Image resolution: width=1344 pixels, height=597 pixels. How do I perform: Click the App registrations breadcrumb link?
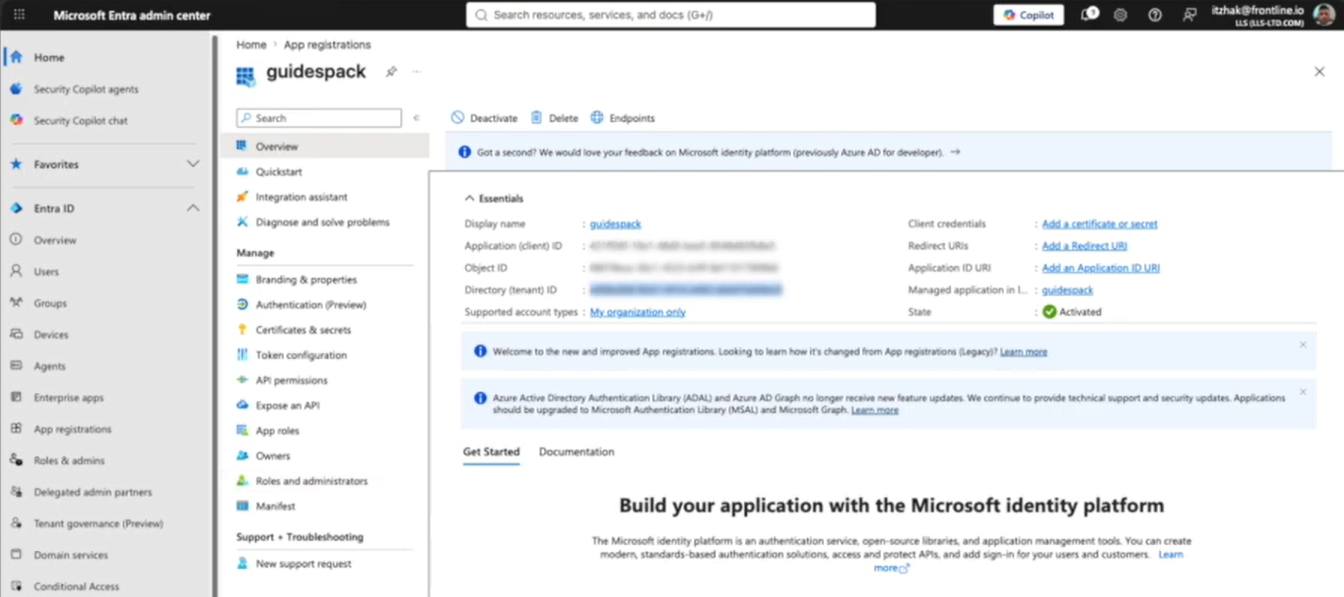click(x=327, y=45)
